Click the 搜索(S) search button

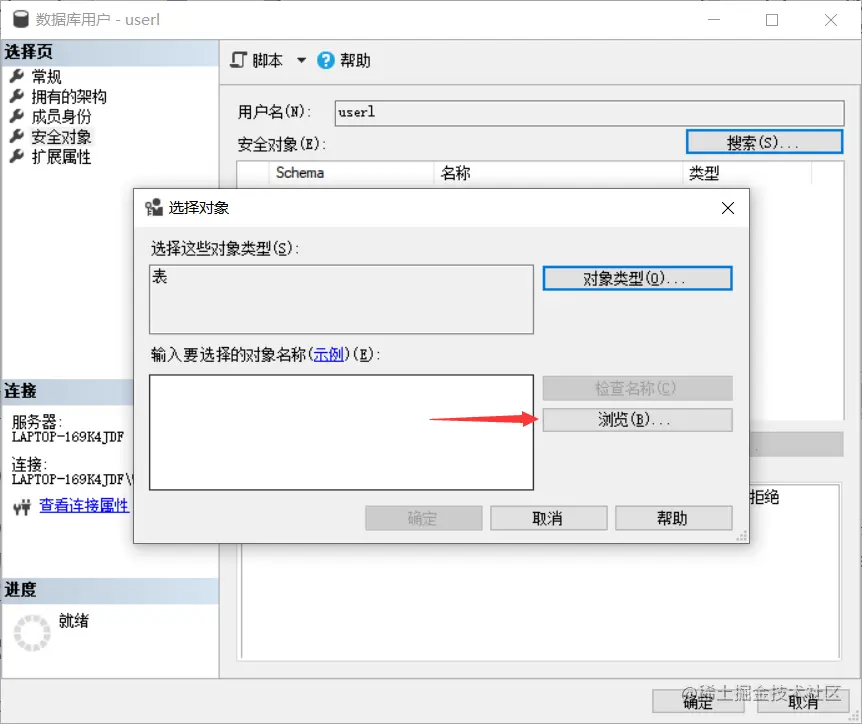(x=764, y=141)
